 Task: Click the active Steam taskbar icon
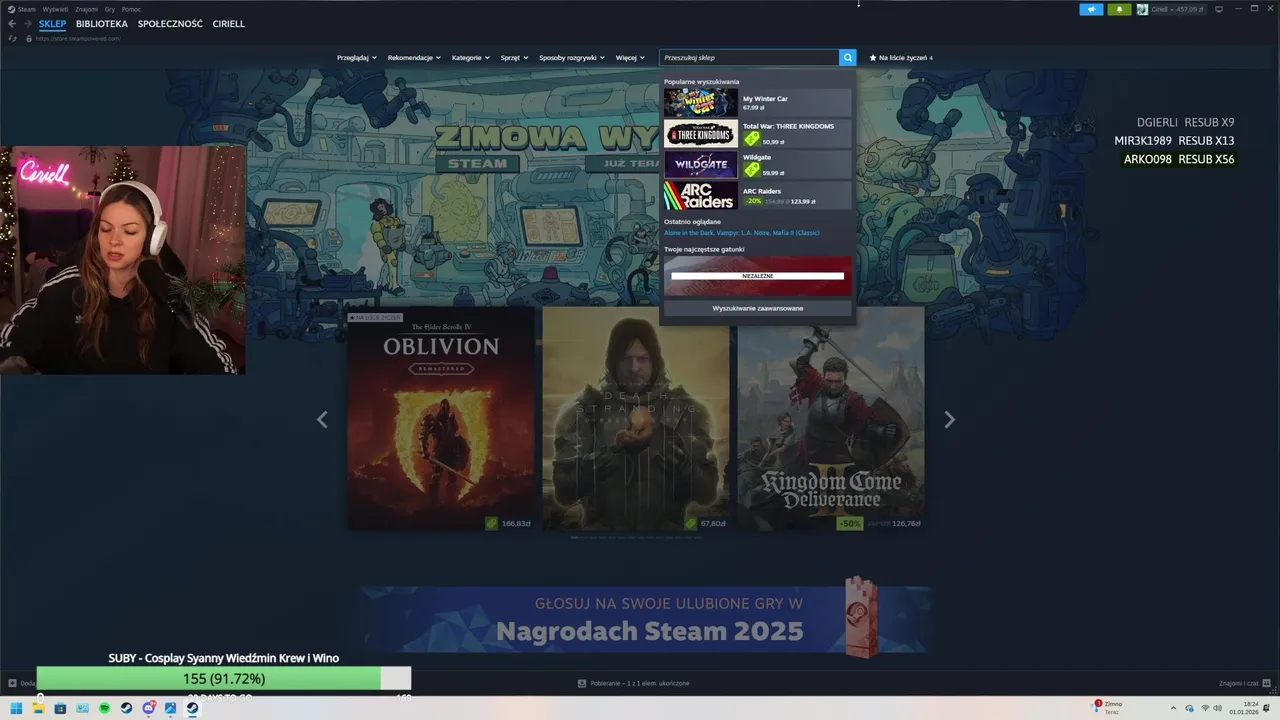[192, 708]
